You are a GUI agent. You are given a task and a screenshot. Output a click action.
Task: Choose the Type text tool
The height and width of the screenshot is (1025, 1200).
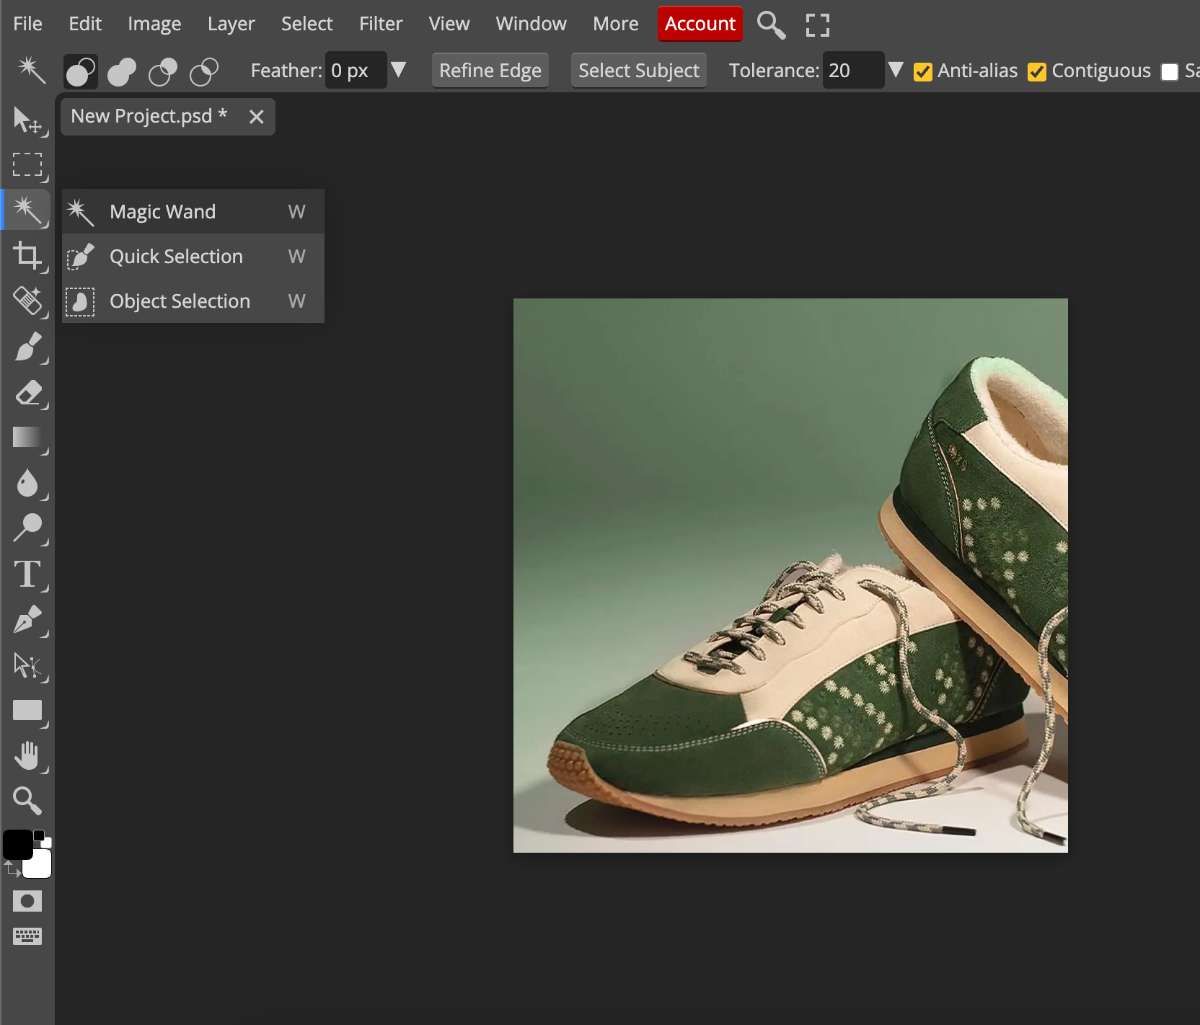pyautogui.click(x=27, y=574)
